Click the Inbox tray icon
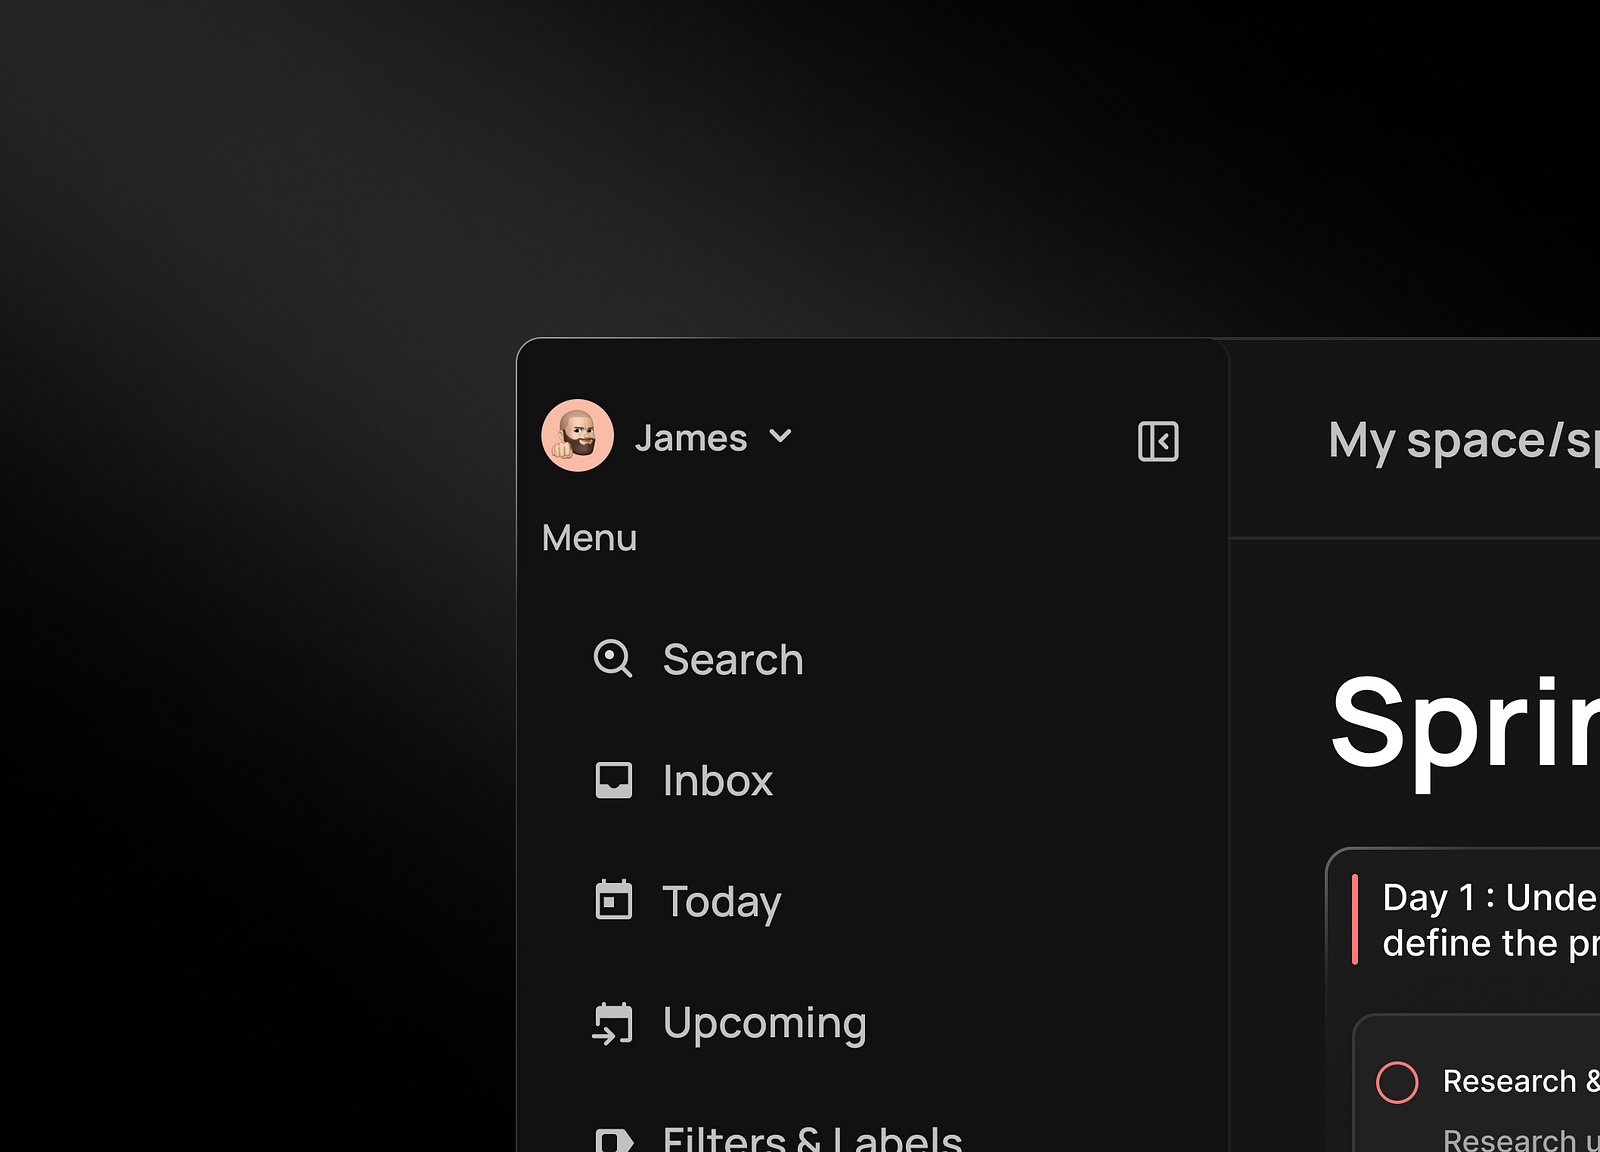The width and height of the screenshot is (1600, 1152). click(613, 780)
